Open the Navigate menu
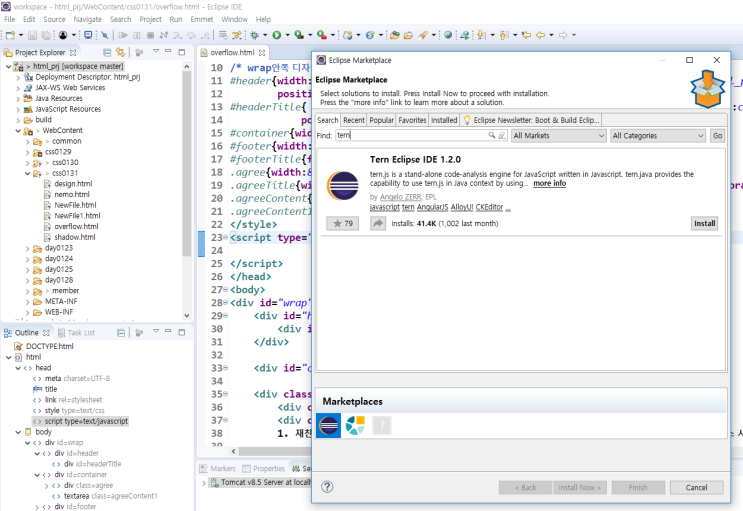The height and width of the screenshot is (511, 743). 87,19
